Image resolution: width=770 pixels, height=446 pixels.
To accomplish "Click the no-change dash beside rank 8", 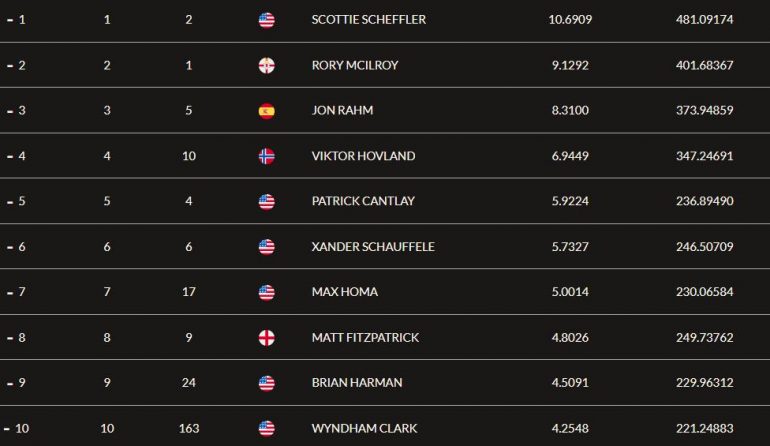I will pyautogui.click(x=10, y=338).
